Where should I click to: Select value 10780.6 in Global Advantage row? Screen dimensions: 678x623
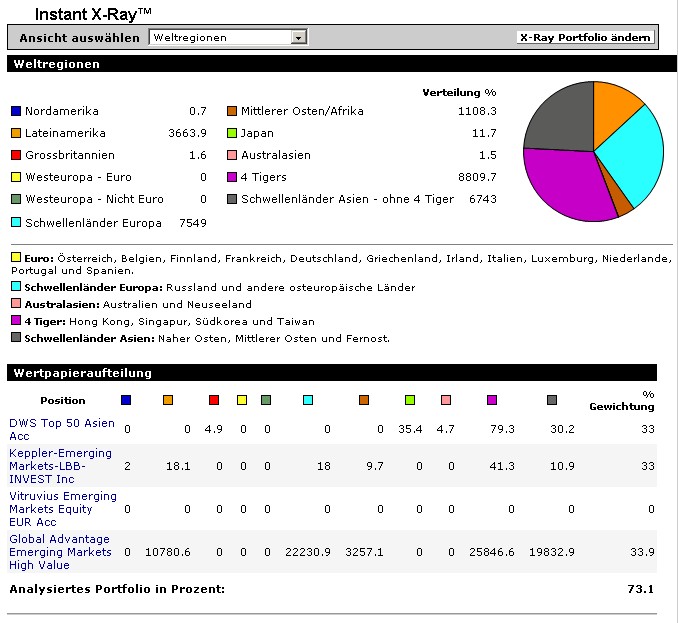[168, 552]
